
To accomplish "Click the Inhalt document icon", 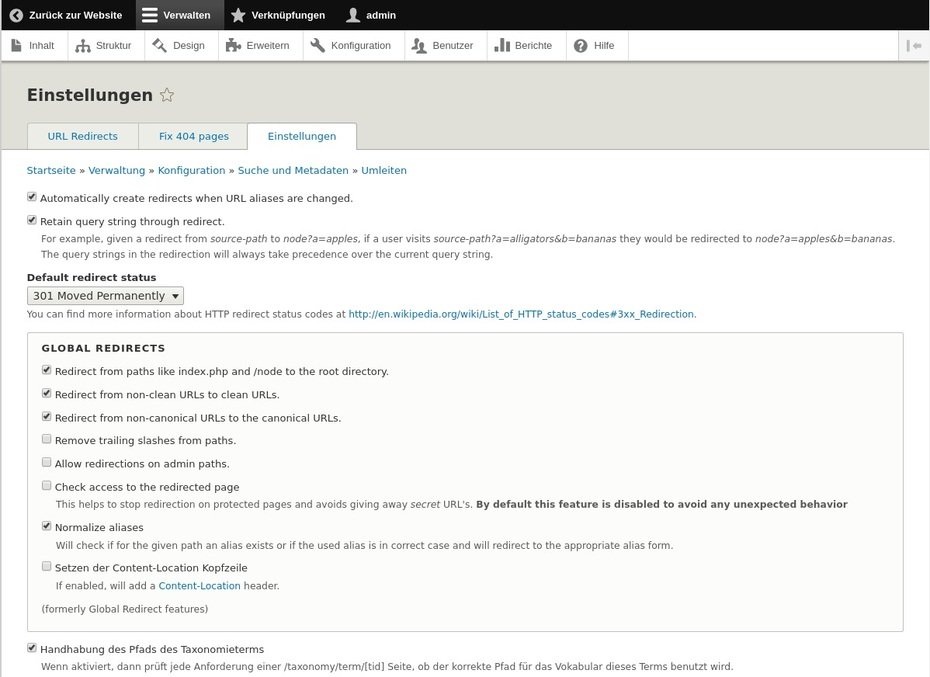I will coord(16,45).
